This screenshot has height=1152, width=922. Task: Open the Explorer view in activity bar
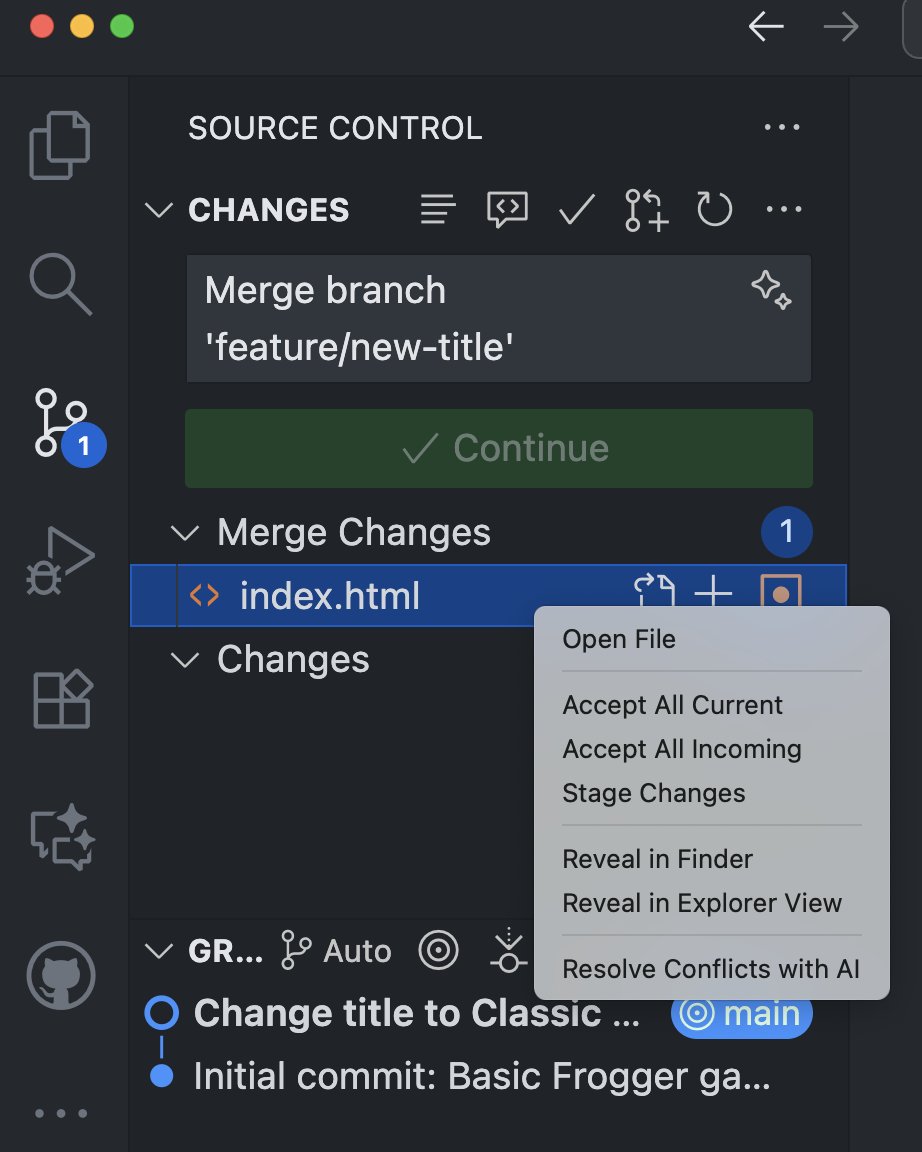[x=60, y=146]
